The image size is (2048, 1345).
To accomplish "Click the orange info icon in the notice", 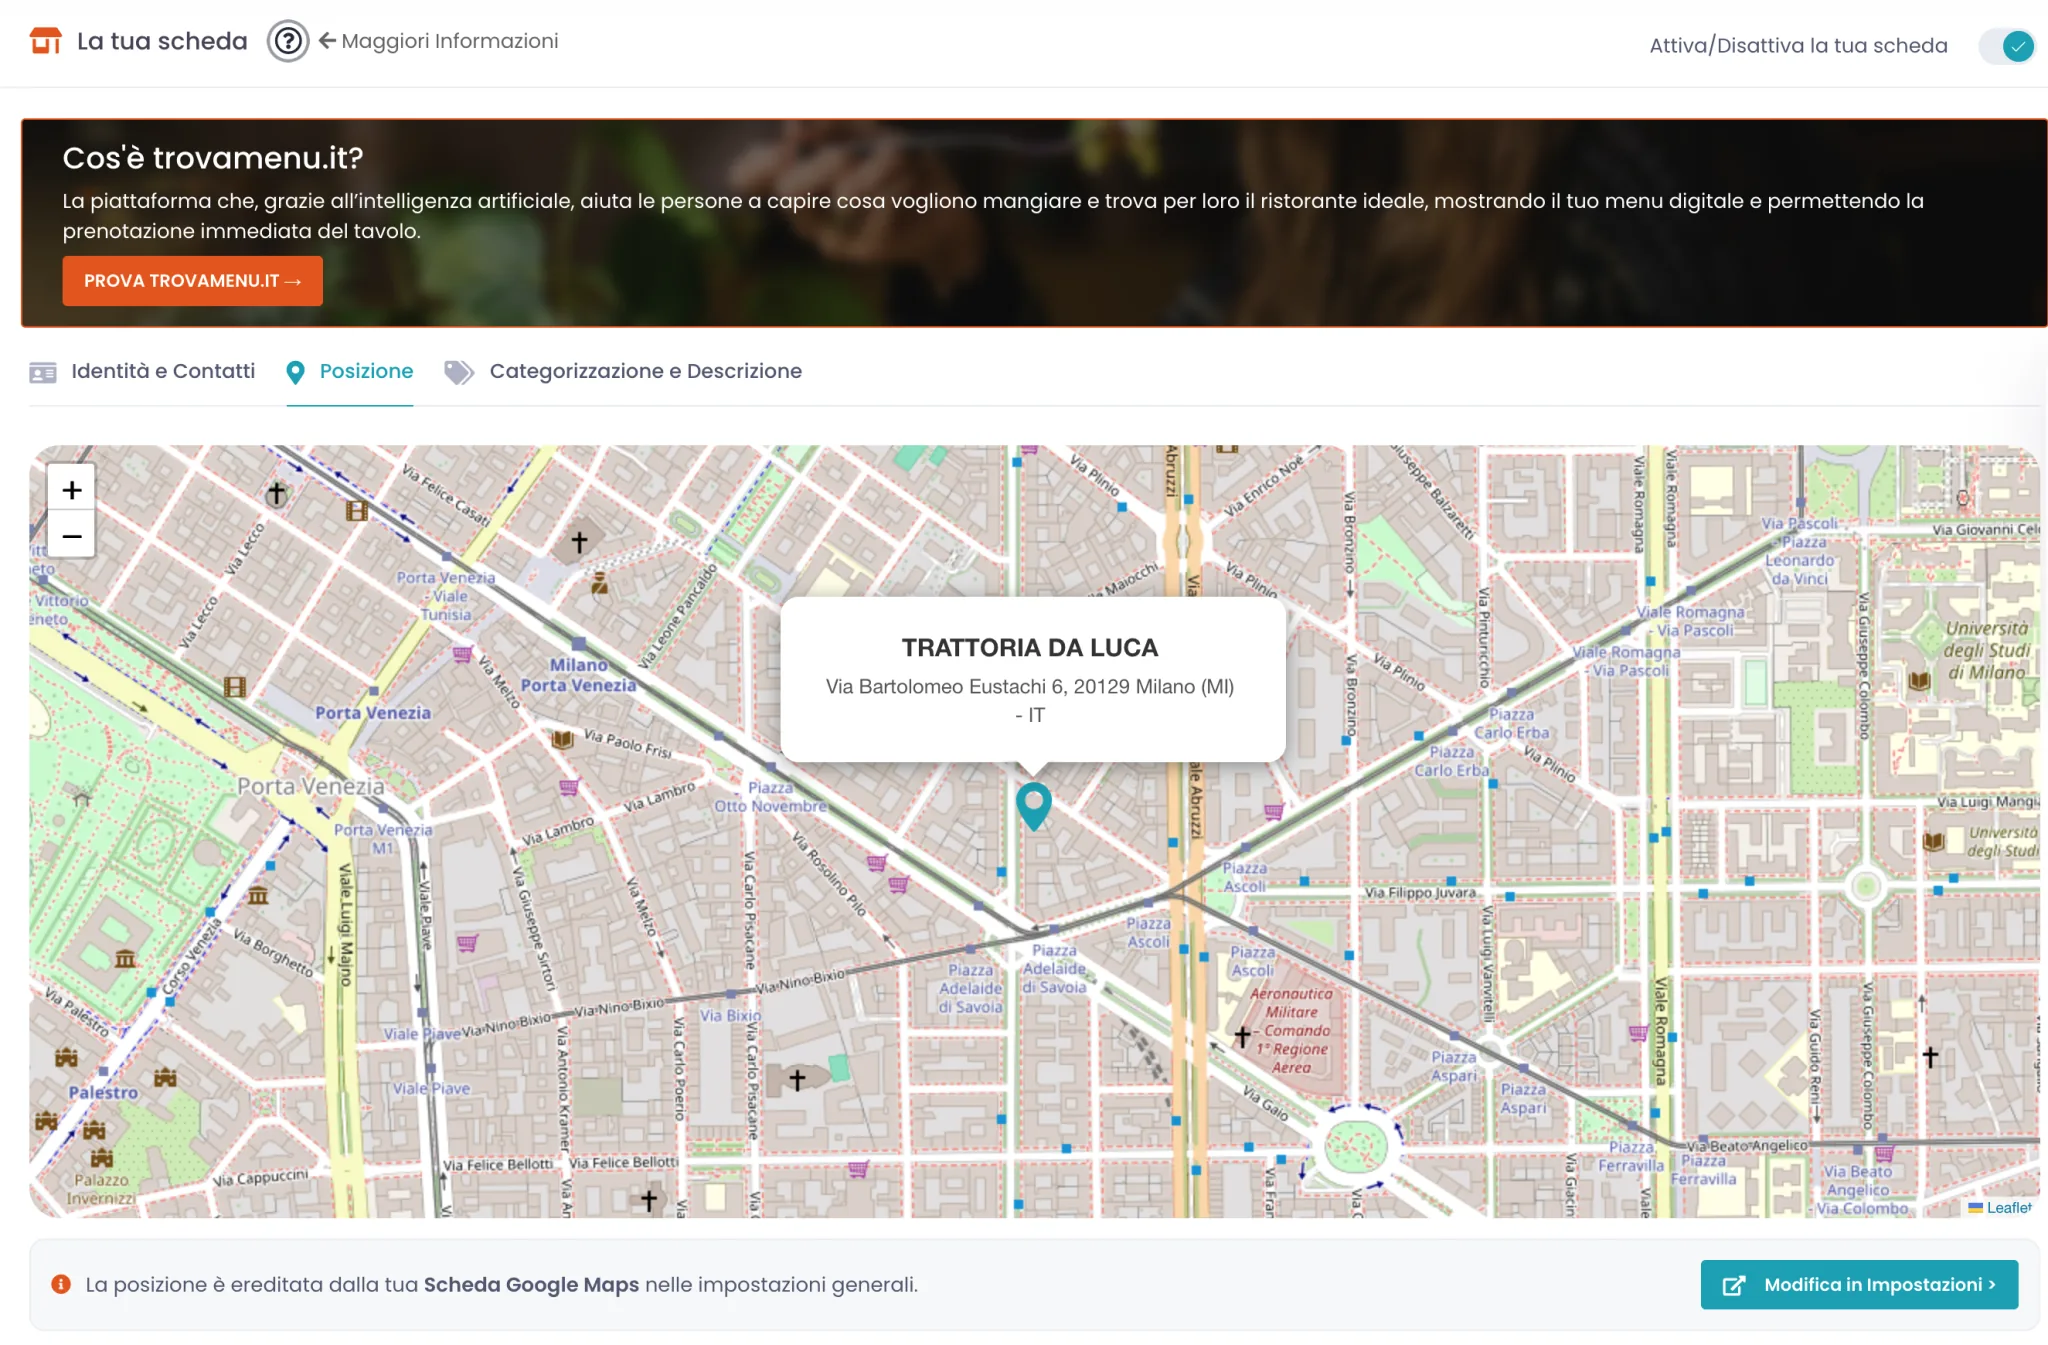I will [x=61, y=1284].
